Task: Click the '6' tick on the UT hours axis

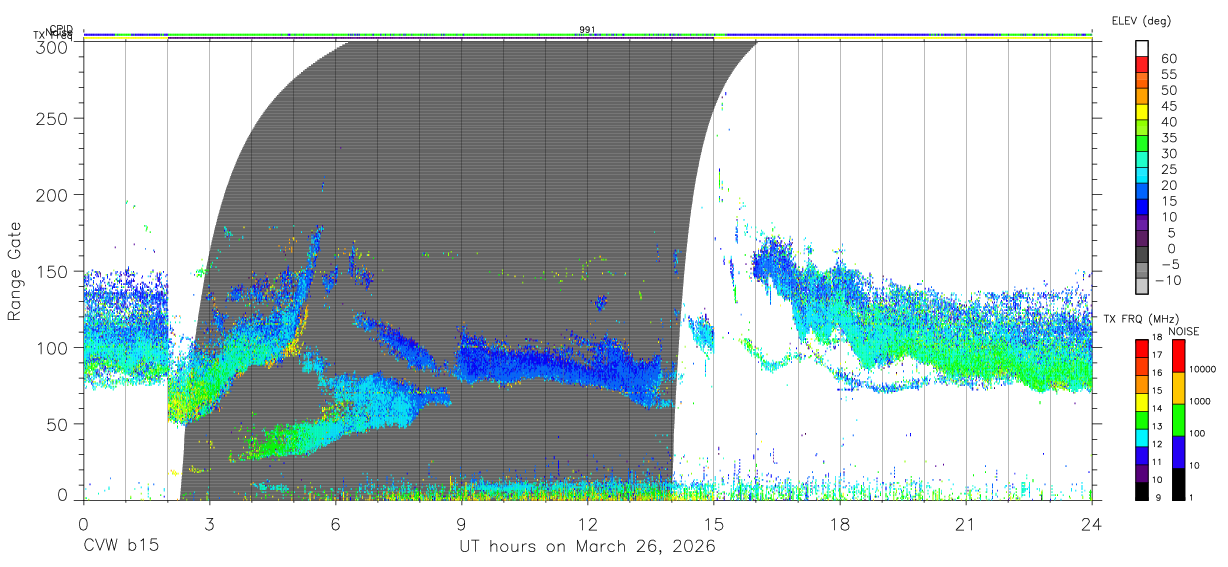Action: 335,524
